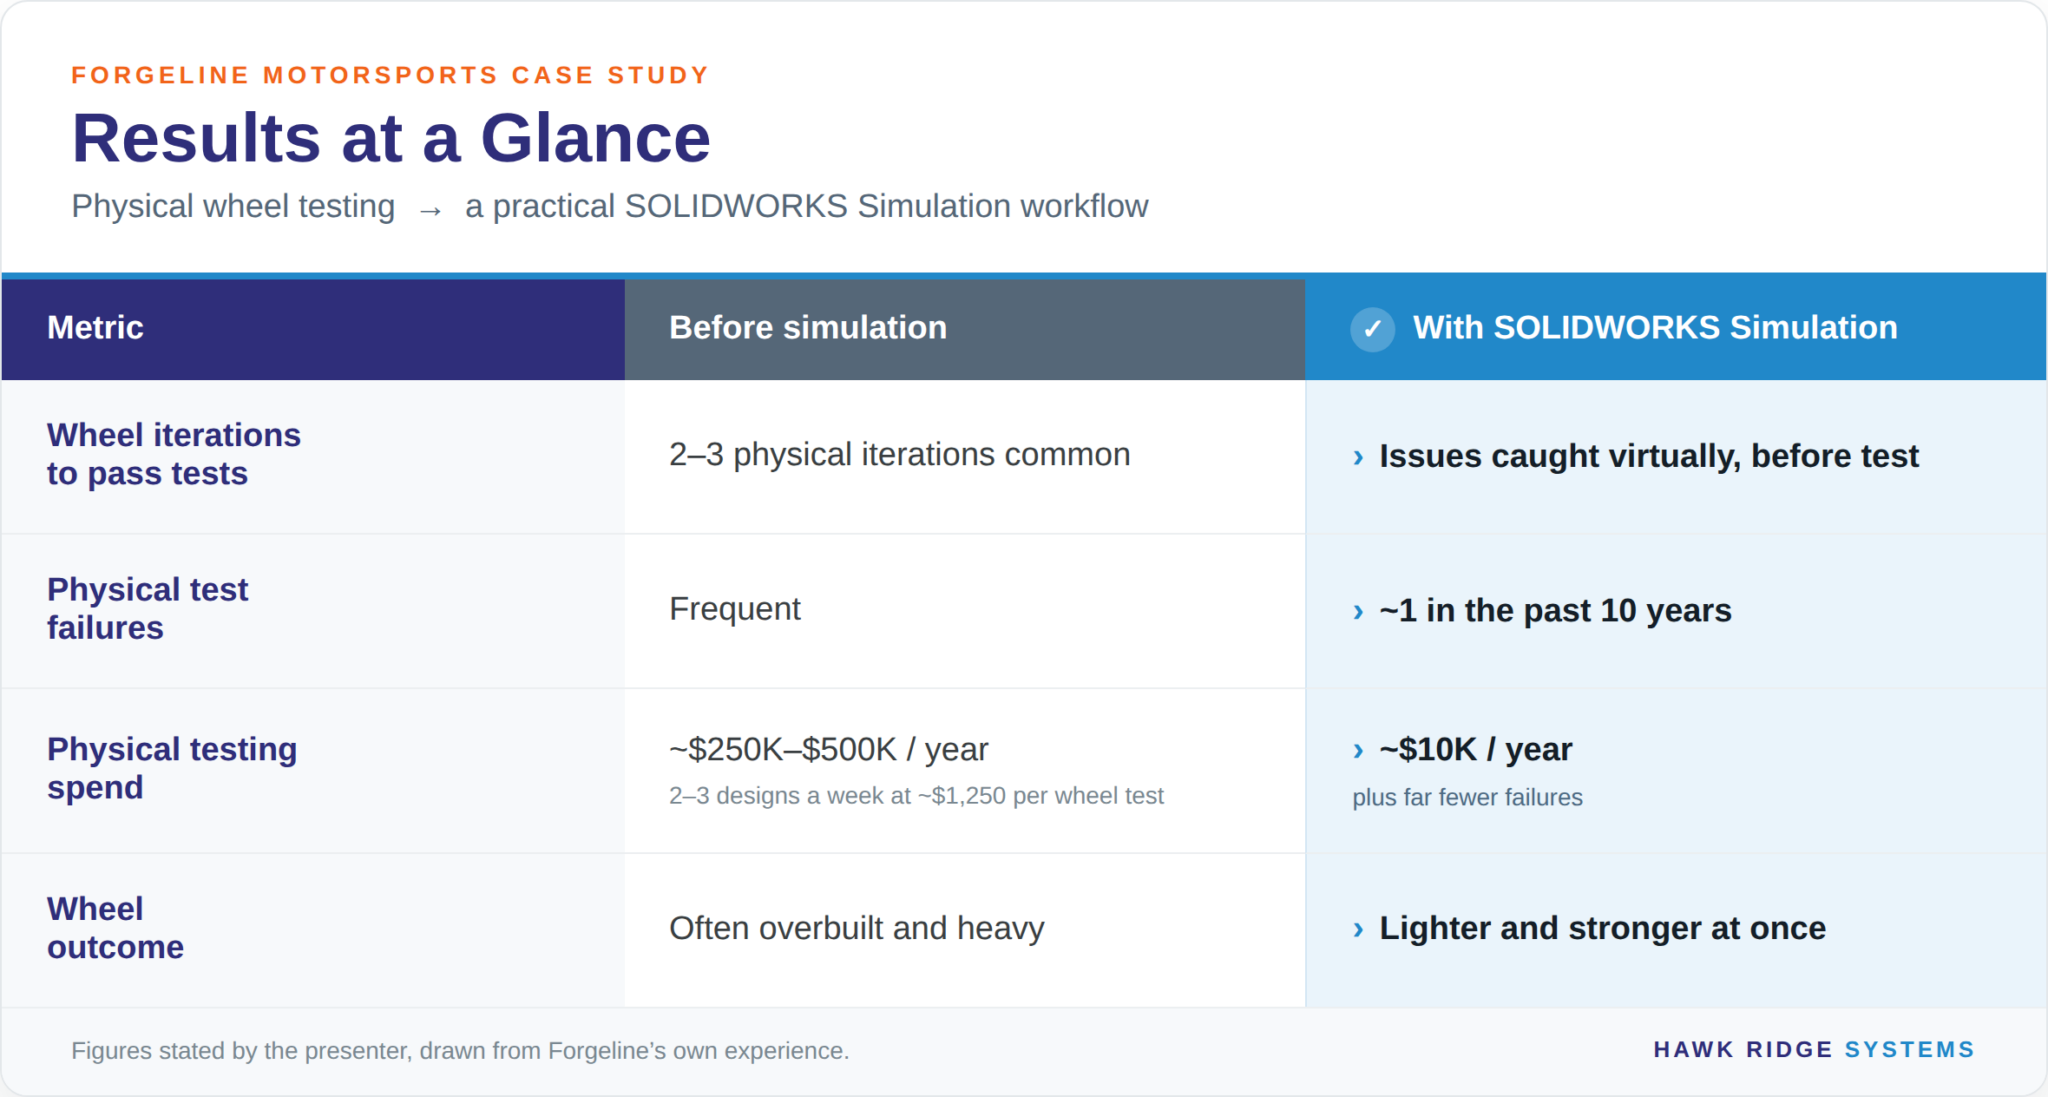This screenshot has width=2048, height=1097.
Task: Click the chevron before Lighter and stronger at once
Action: point(1358,929)
